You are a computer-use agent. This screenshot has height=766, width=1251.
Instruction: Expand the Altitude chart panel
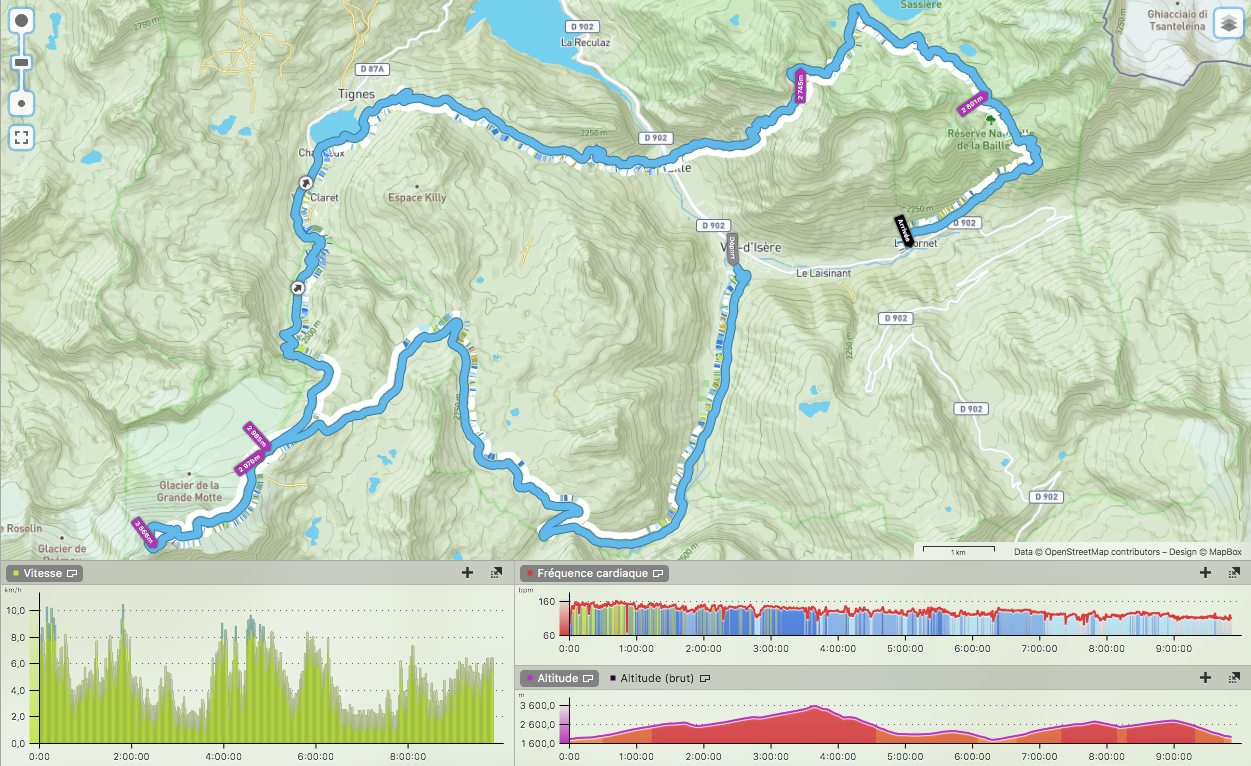[x=1235, y=678]
